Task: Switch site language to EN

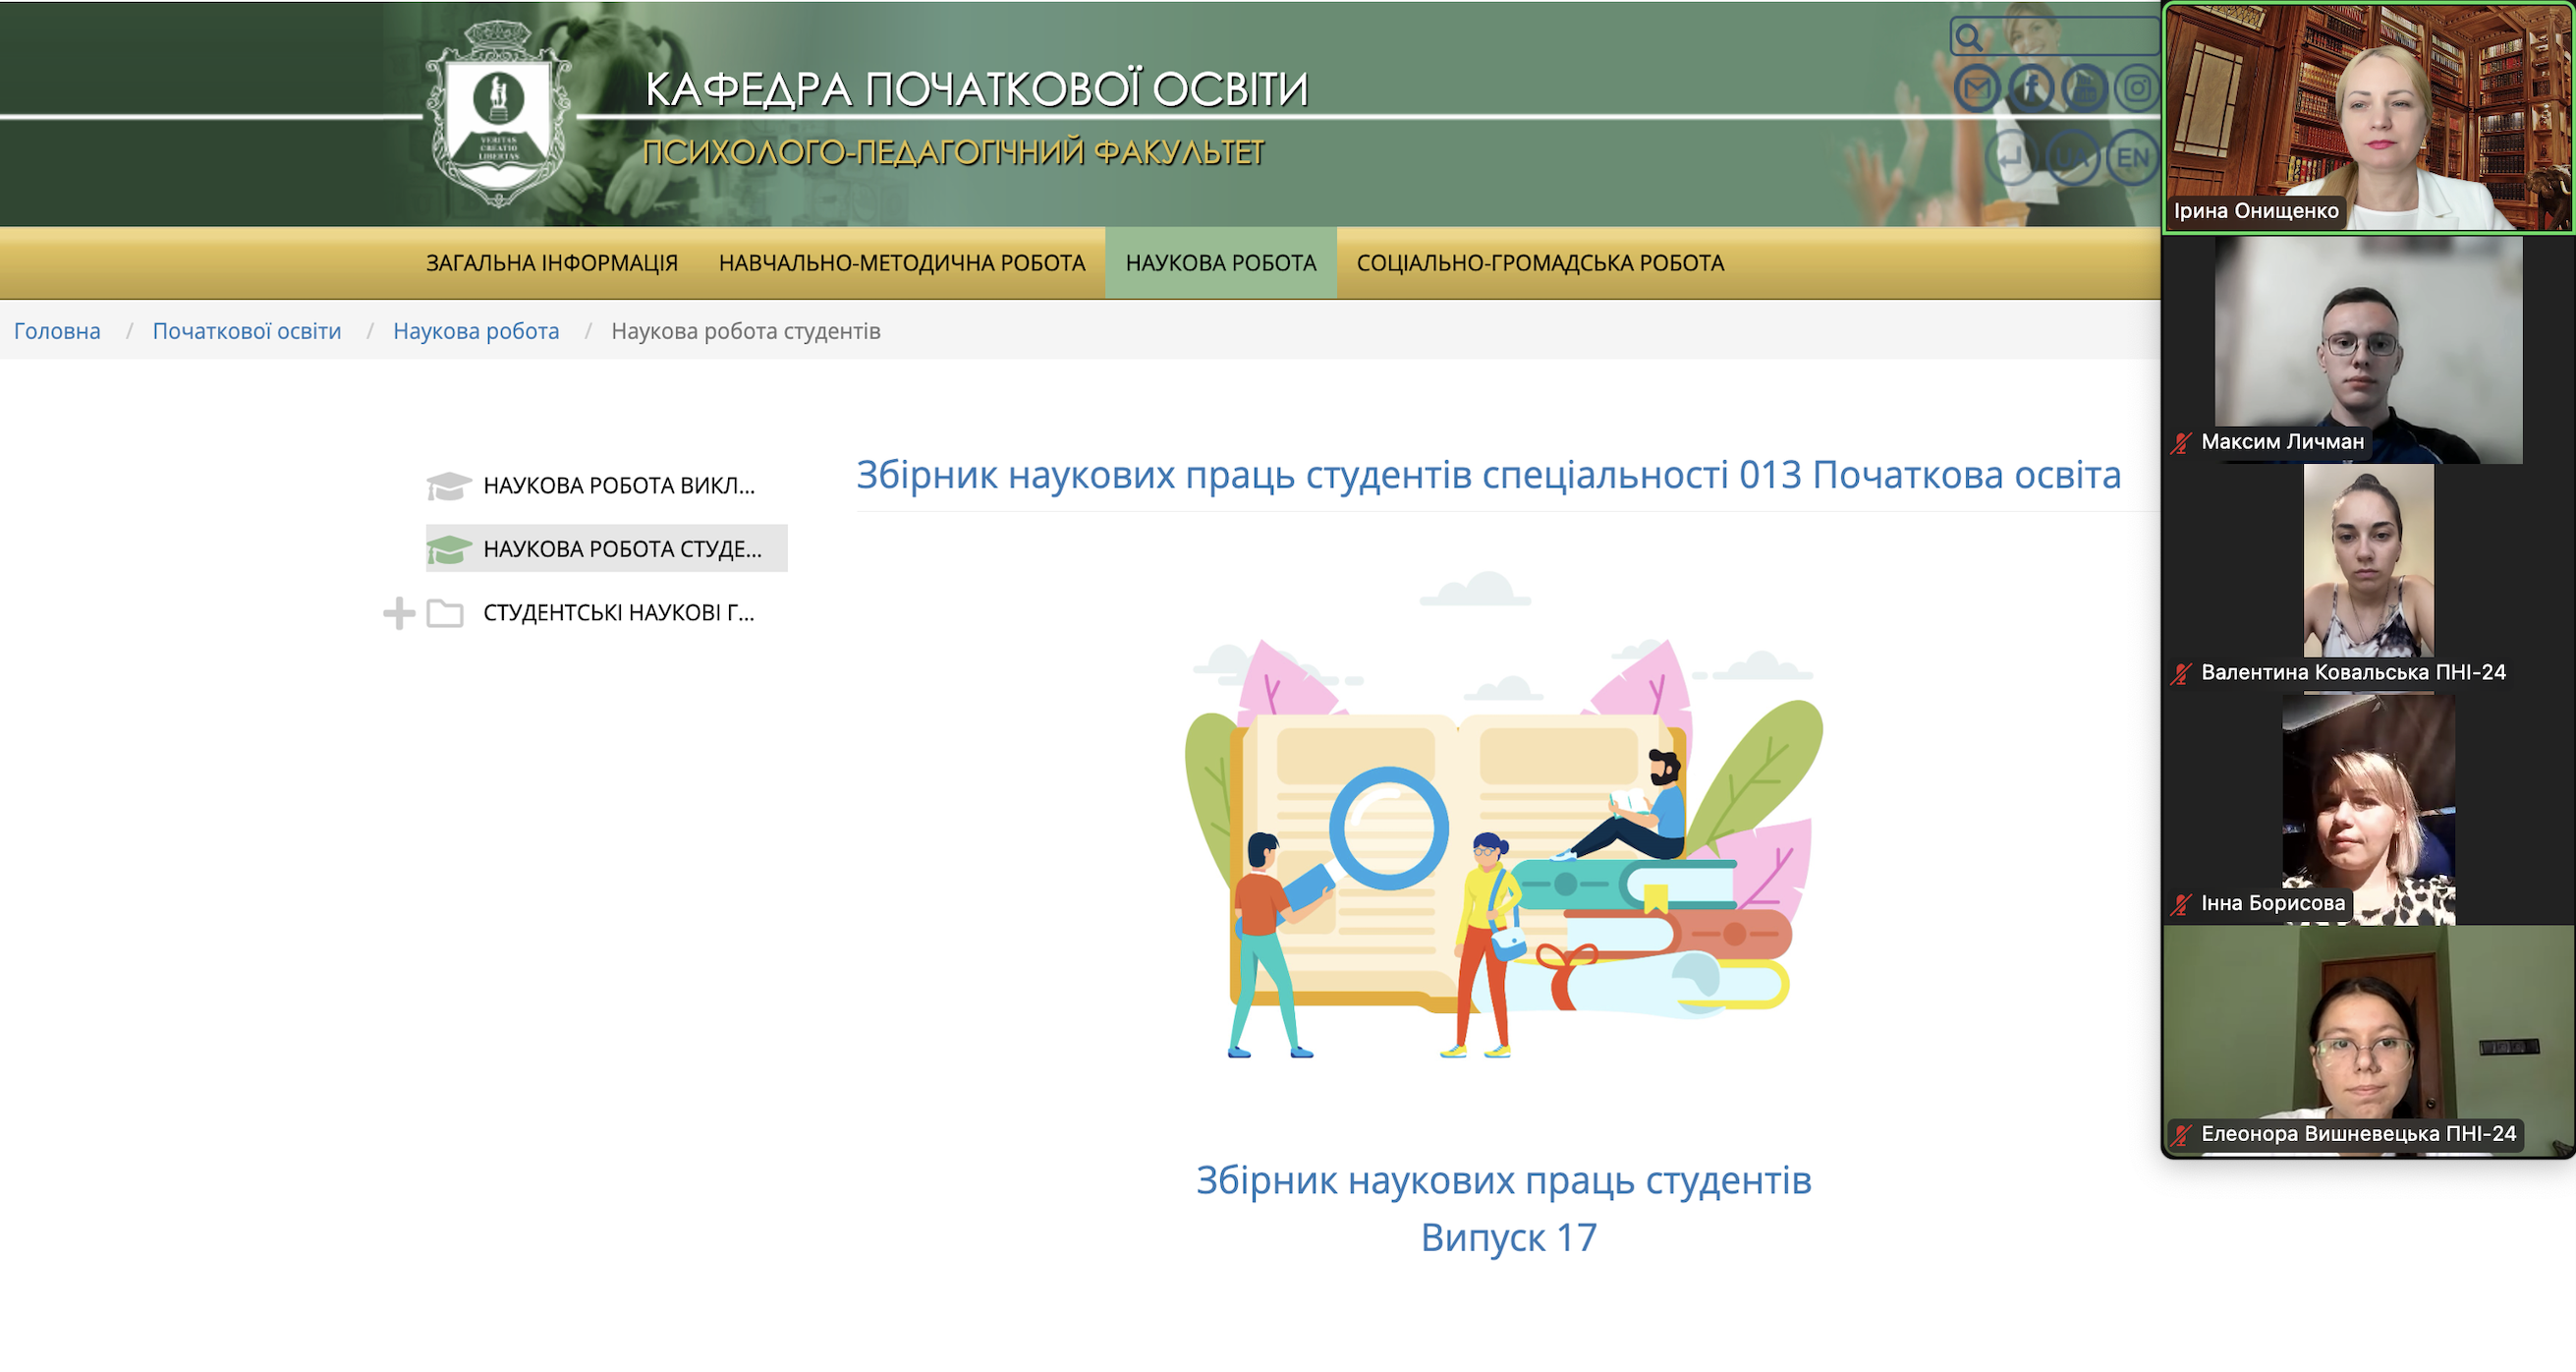Action: 2131,158
